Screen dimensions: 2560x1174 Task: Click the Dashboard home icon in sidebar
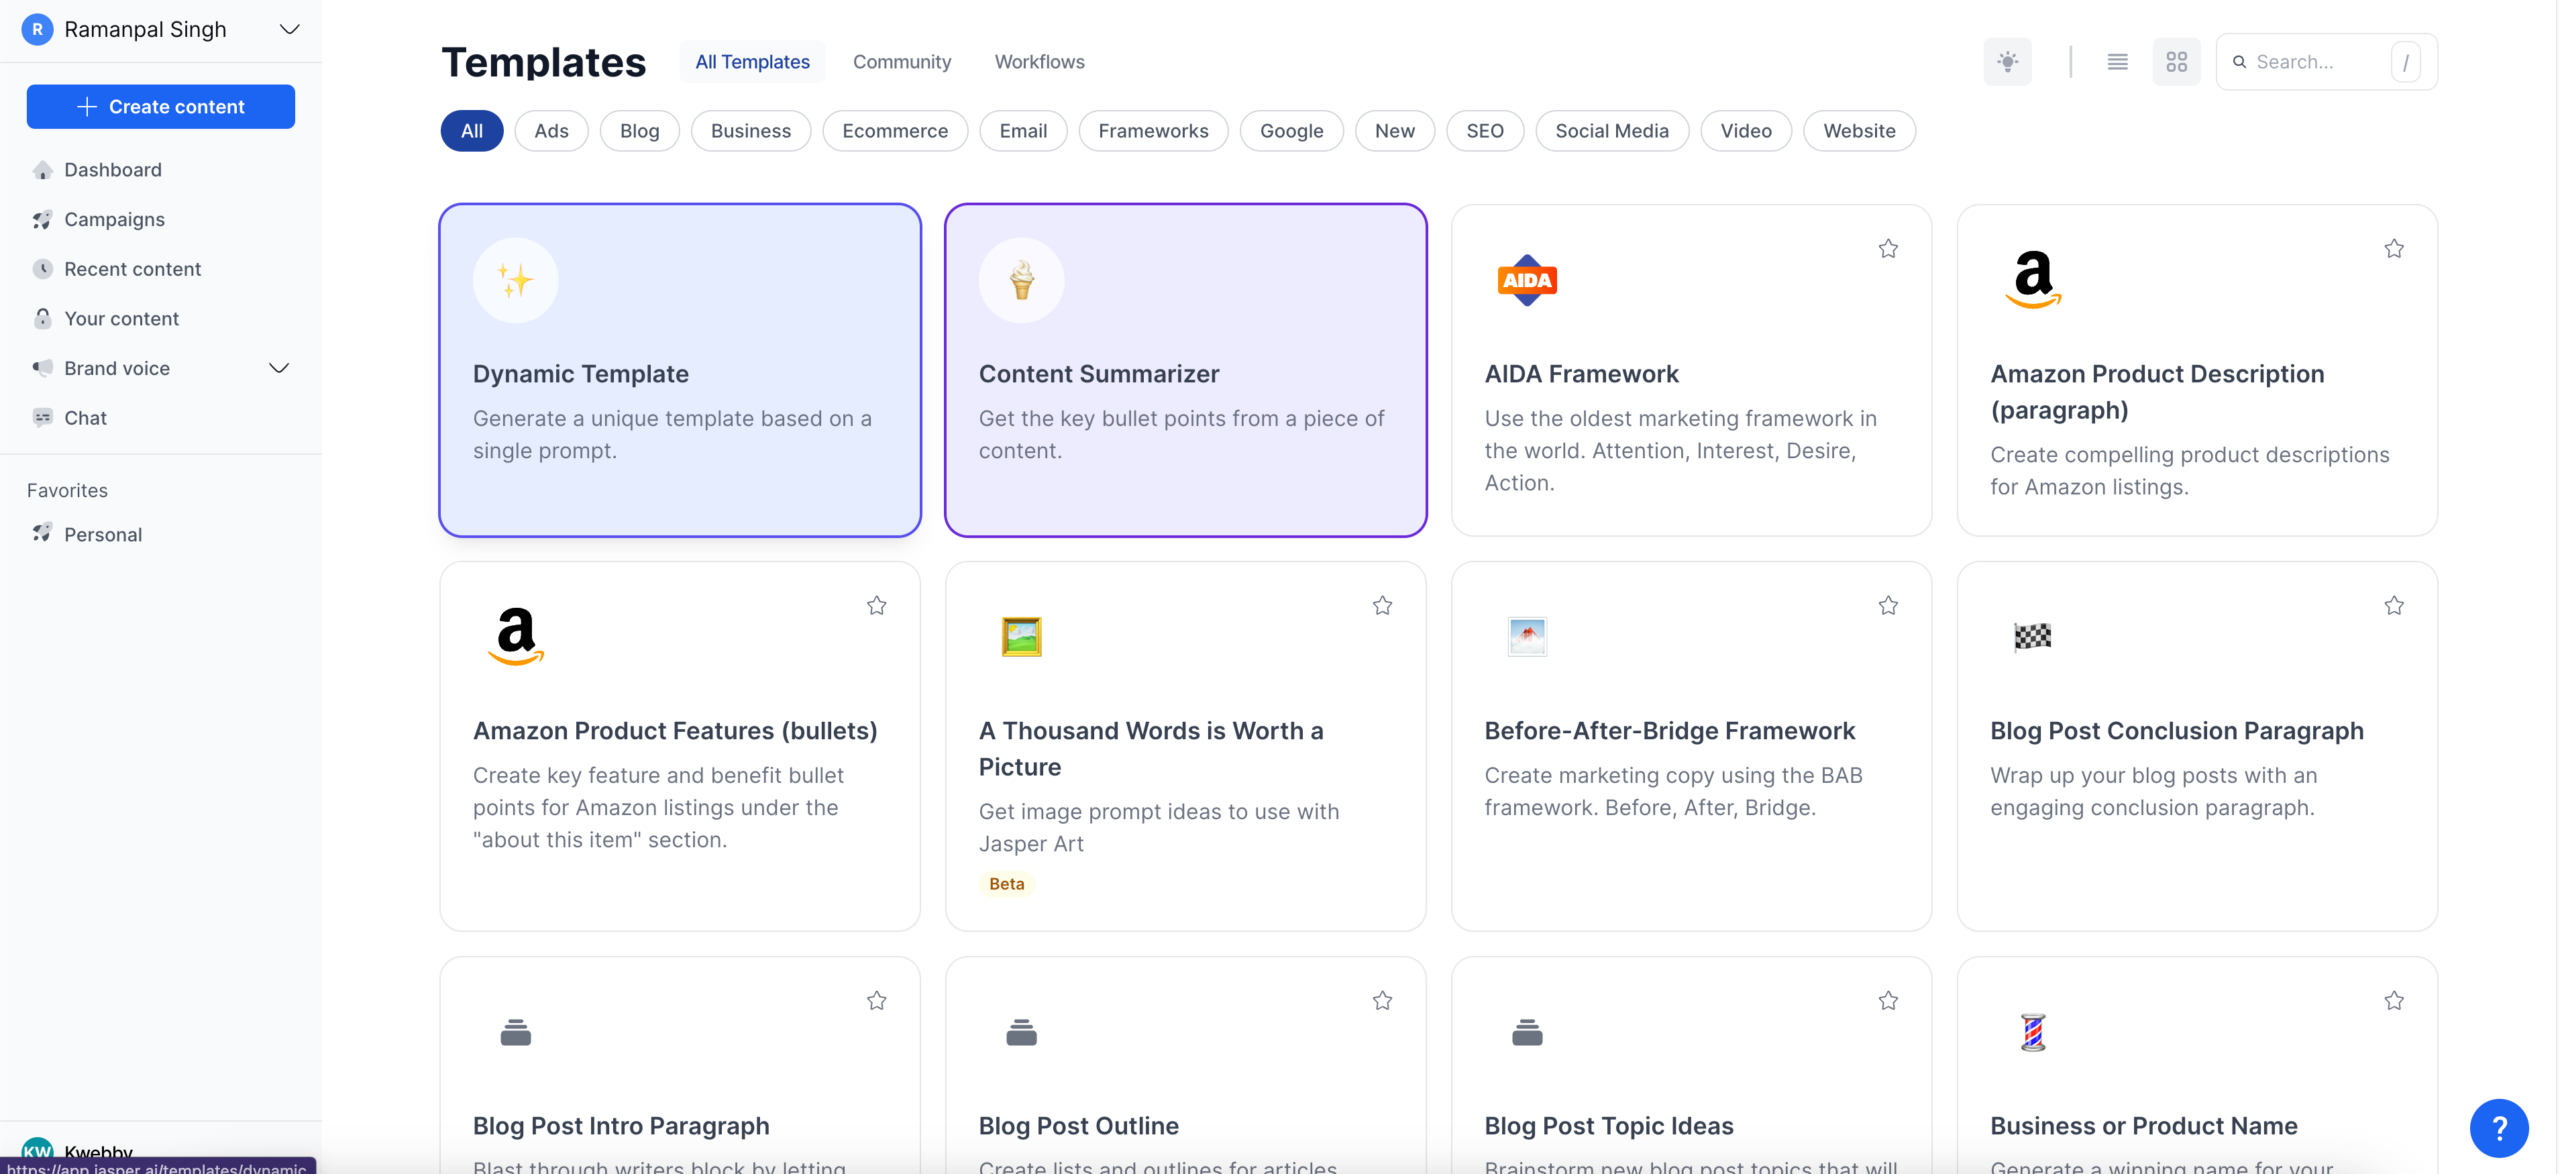42,170
